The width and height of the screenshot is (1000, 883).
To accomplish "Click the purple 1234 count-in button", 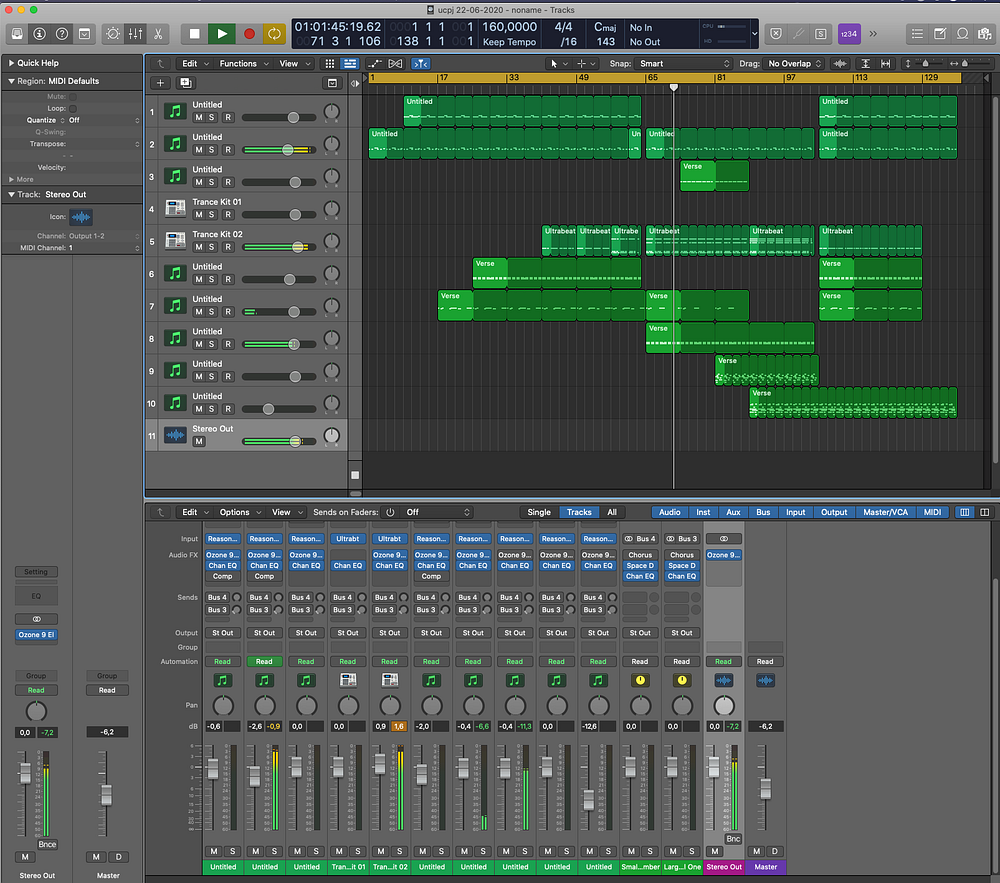I will (x=849, y=34).
